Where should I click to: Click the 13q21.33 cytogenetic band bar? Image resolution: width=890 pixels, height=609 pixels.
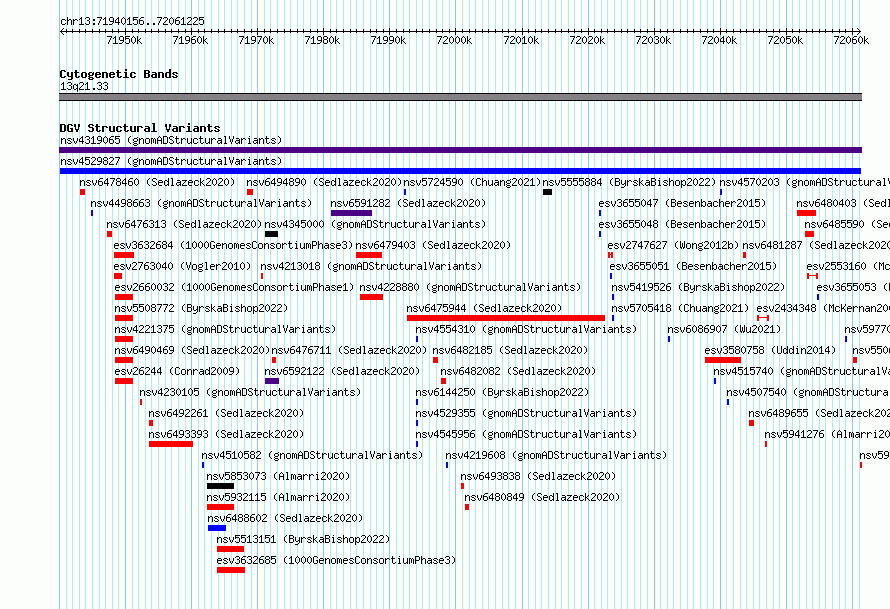click(460, 97)
